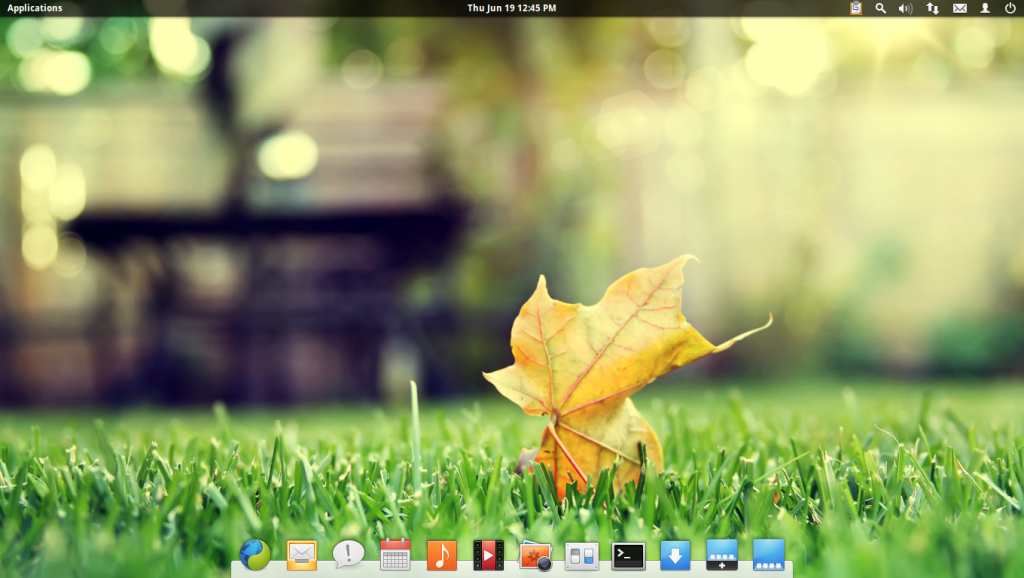Open the Midori web browser from the dock
The width and height of the screenshot is (1024, 578).
pos(252,556)
